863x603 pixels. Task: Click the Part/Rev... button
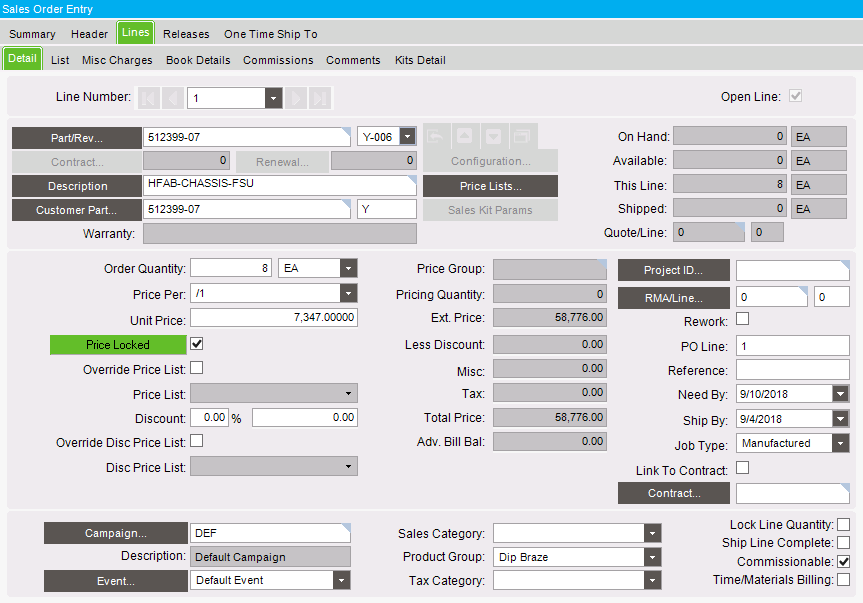coord(77,138)
